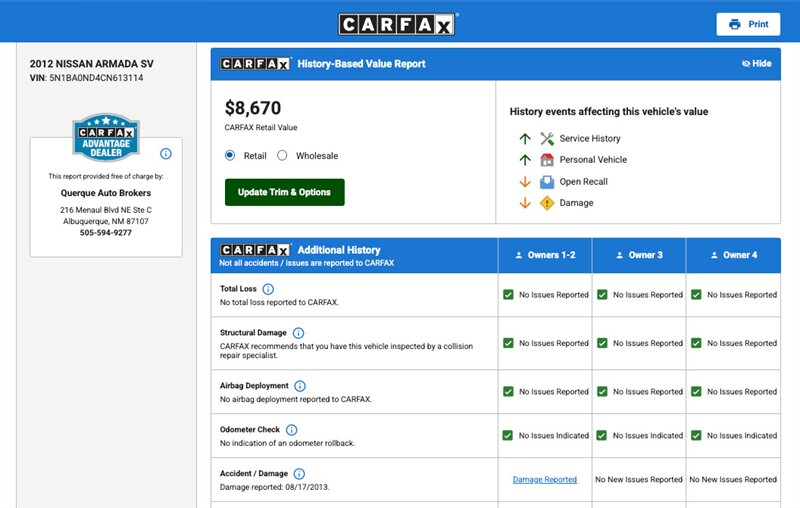Click 'No indication of an odometer rollback.' text
Image resolution: width=800 pixels, height=508 pixels.
coord(287,443)
